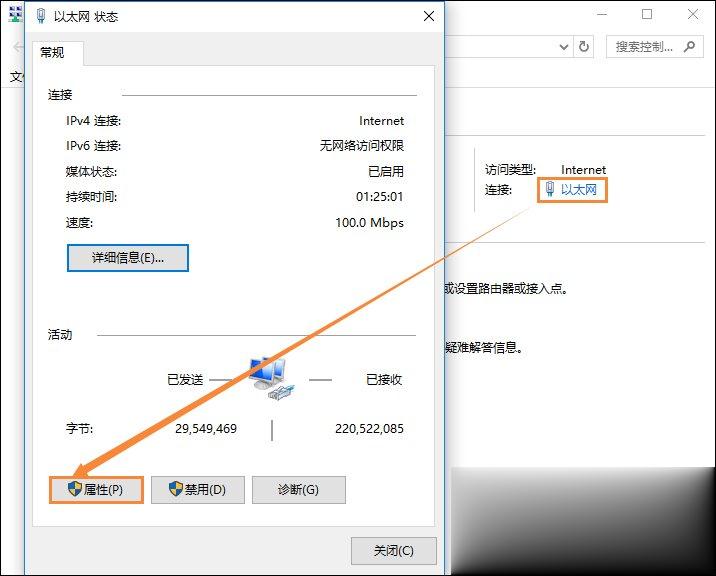Click the sent bytes value 29,549,469
716x576 pixels.
tap(206, 428)
